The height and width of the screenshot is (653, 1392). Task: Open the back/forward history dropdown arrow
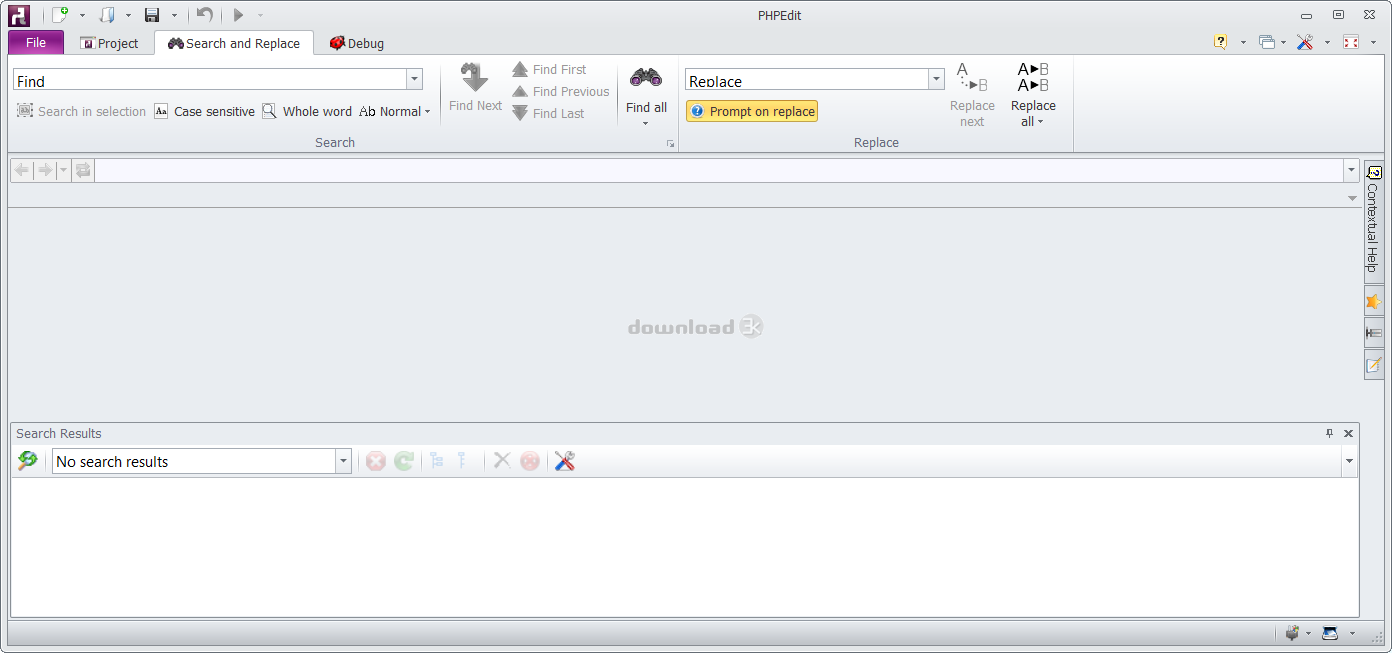(63, 170)
